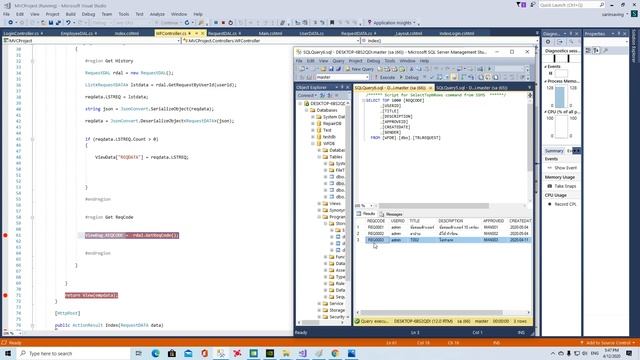Click the taskbar search box
The height and width of the screenshot is (360, 640).
[x=73, y=353]
